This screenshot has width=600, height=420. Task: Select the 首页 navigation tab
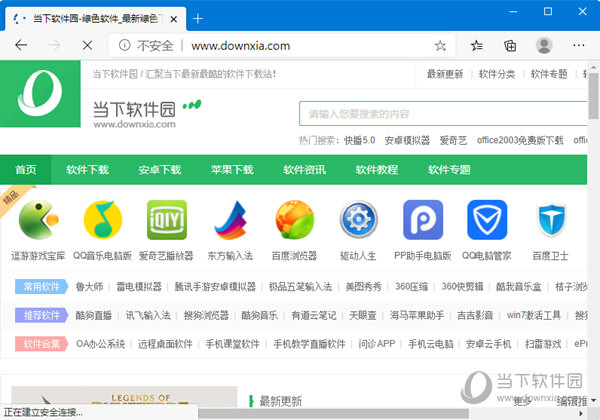[26, 170]
